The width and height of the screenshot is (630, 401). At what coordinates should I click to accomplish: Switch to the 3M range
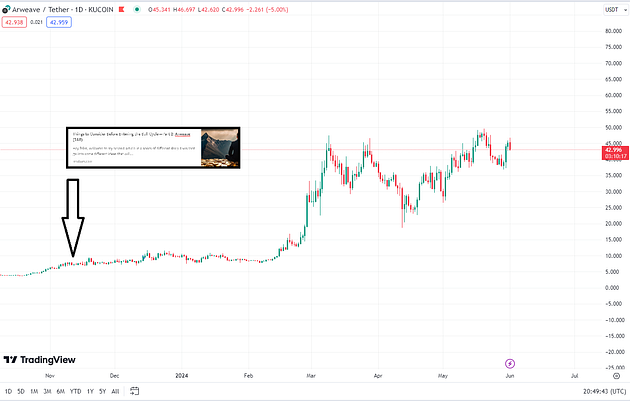click(x=47, y=391)
